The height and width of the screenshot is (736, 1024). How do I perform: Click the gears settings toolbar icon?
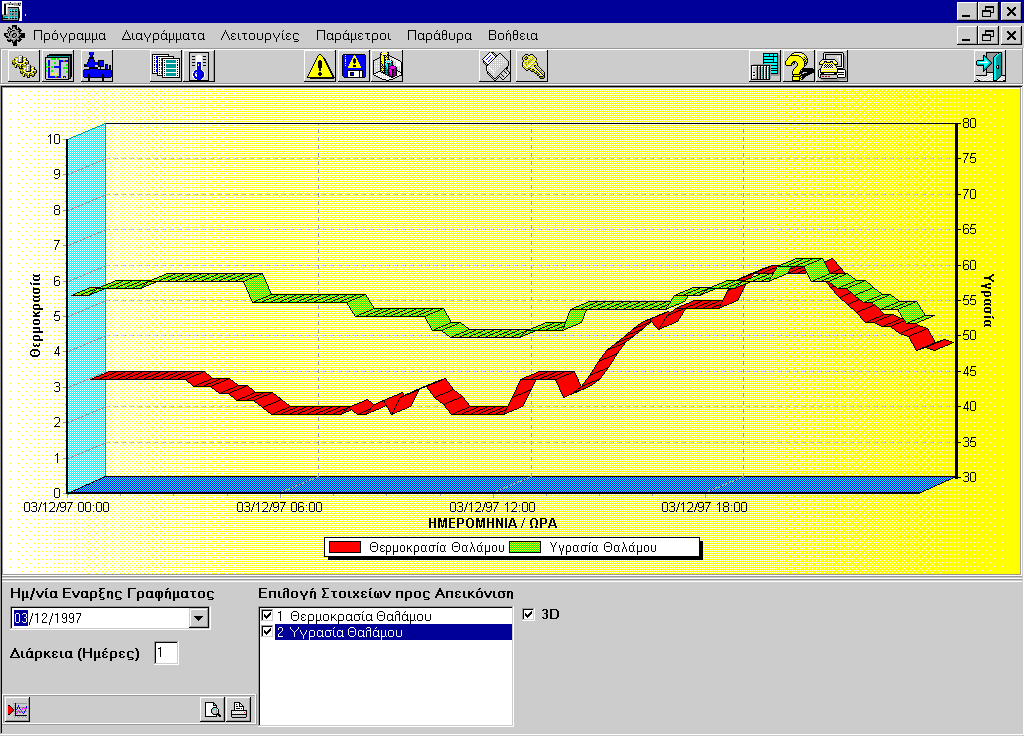tap(24, 67)
